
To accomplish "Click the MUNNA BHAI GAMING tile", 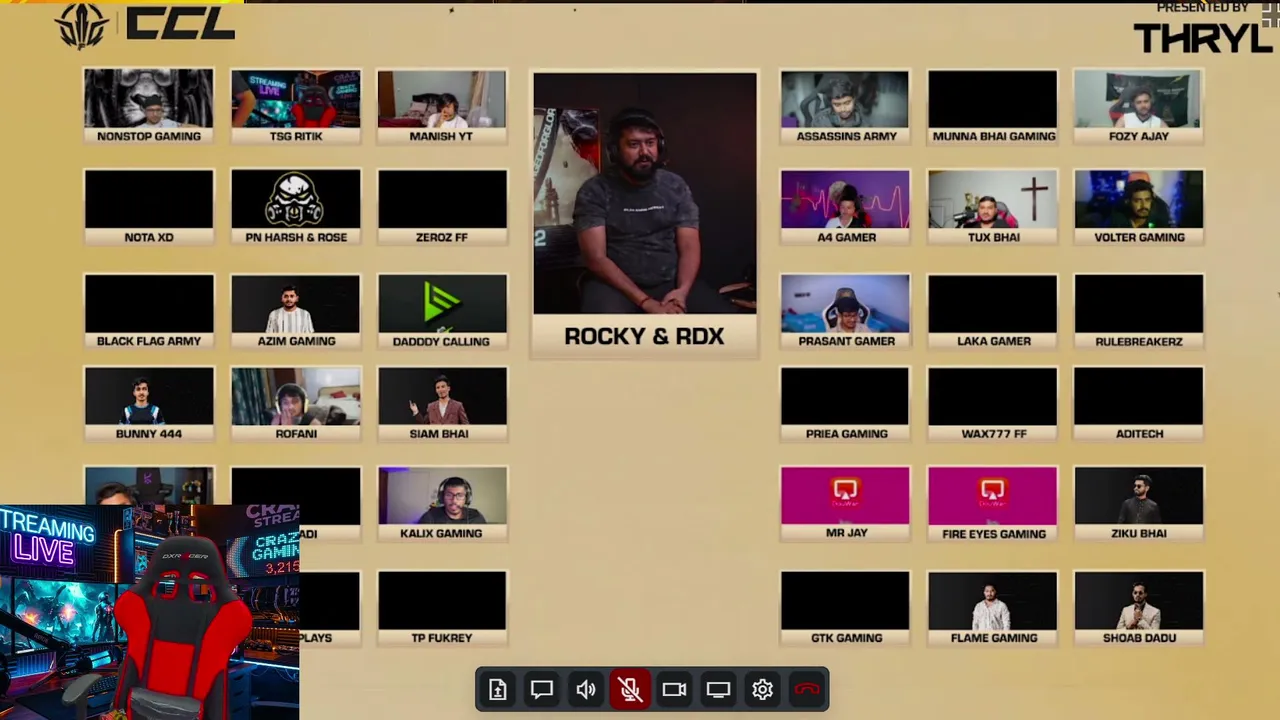I will 992,107.
